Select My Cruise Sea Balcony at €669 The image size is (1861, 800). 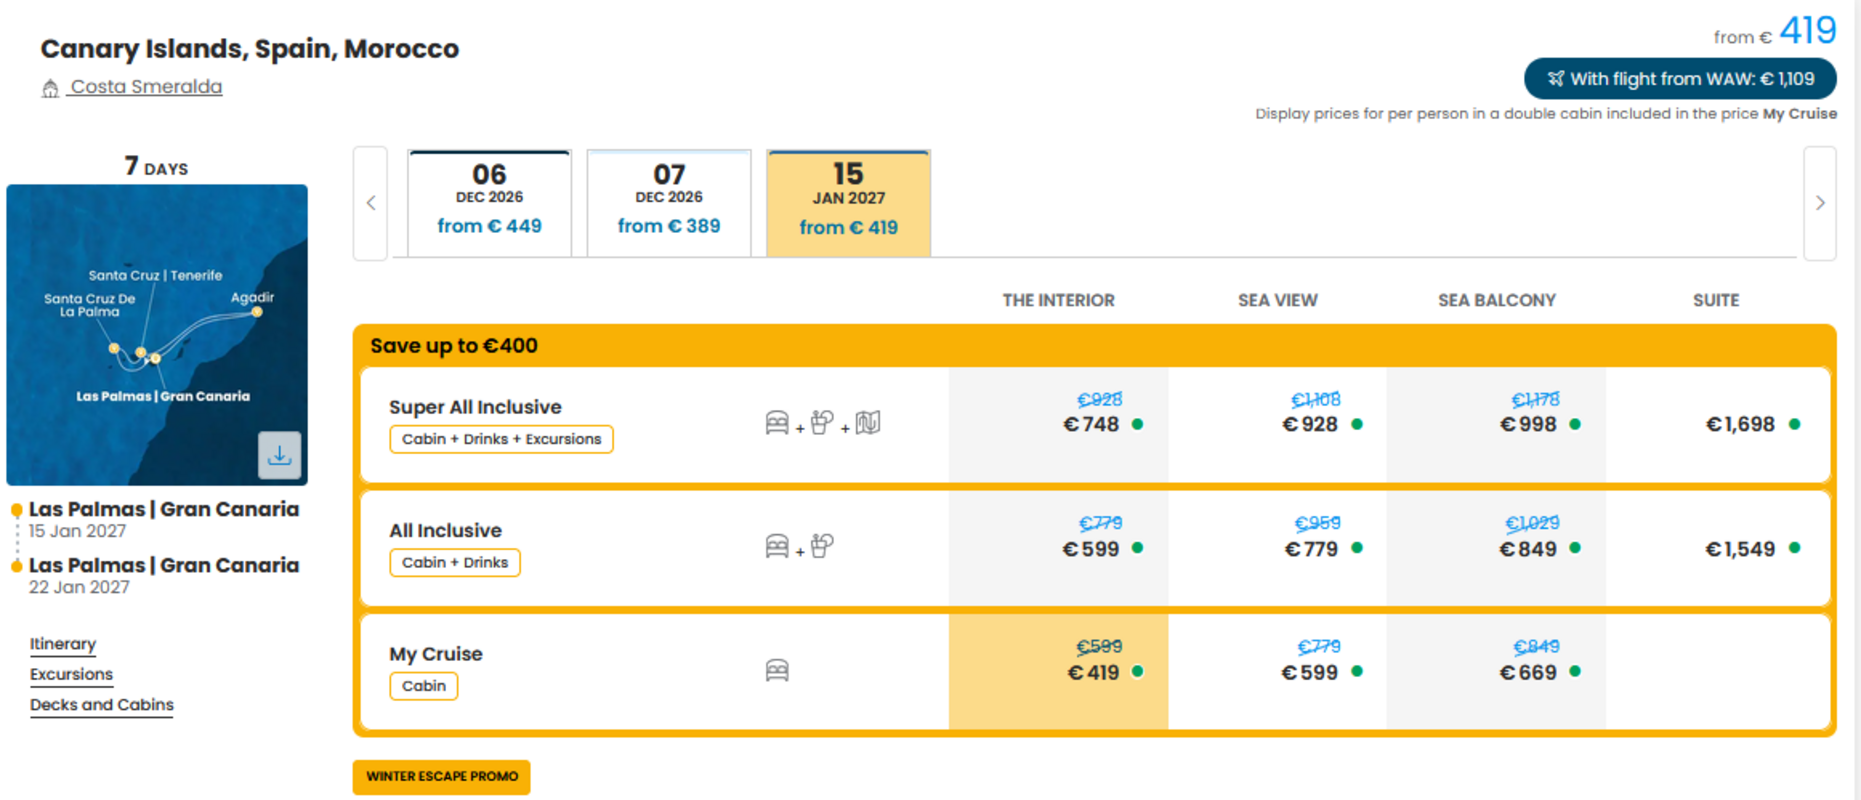click(1496, 672)
